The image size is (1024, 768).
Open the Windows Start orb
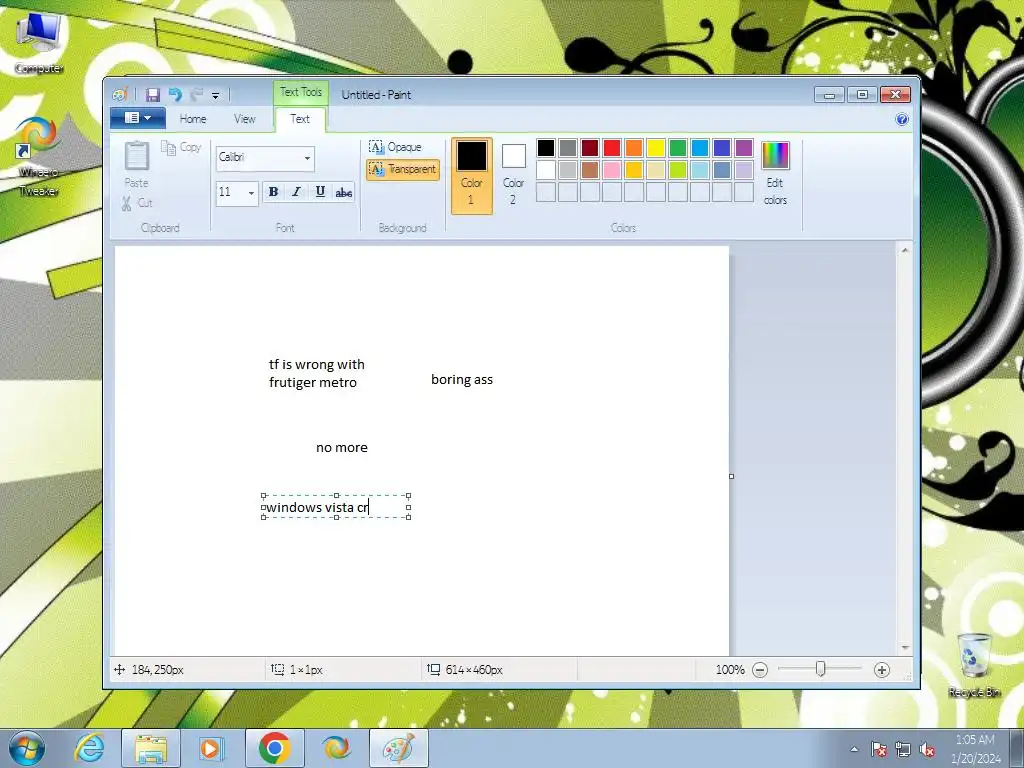pyautogui.click(x=26, y=748)
